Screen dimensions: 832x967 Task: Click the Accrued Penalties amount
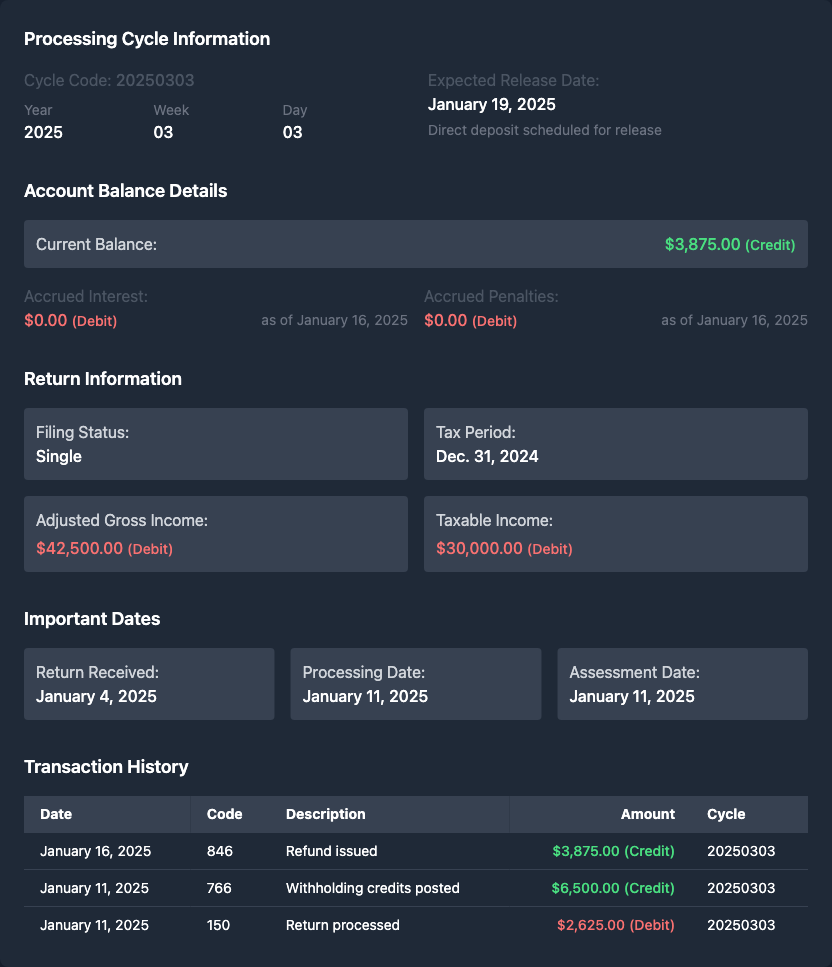click(470, 321)
